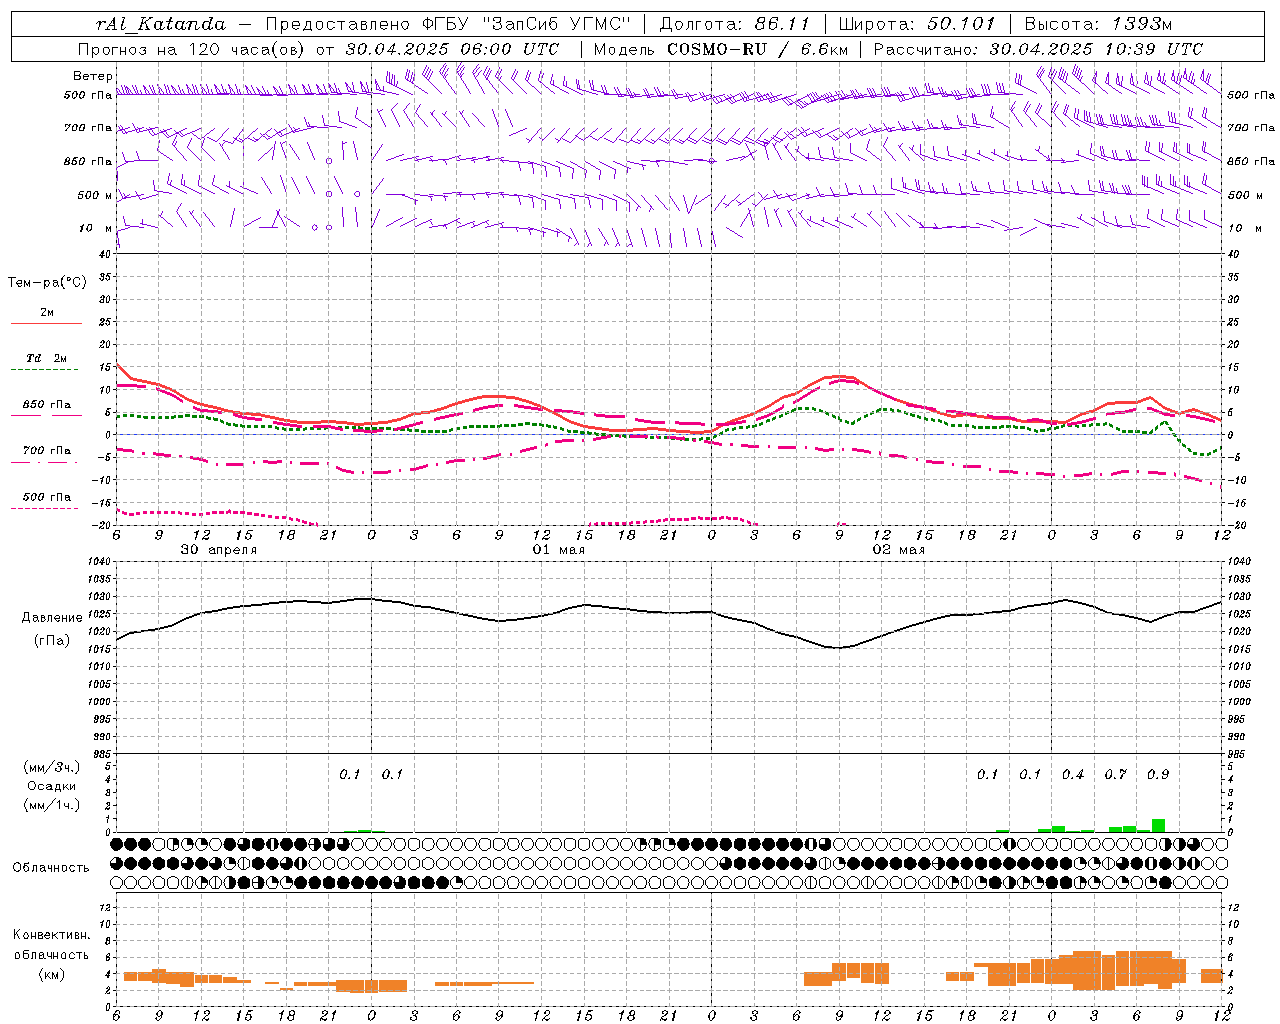
Task: Click the 'Высота: 1393м' elevation text
Action: pos(1098,24)
